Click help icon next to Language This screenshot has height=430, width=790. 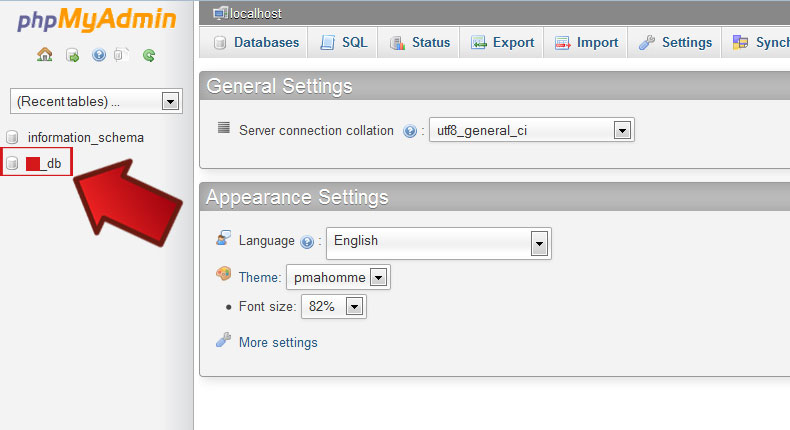pos(308,241)
